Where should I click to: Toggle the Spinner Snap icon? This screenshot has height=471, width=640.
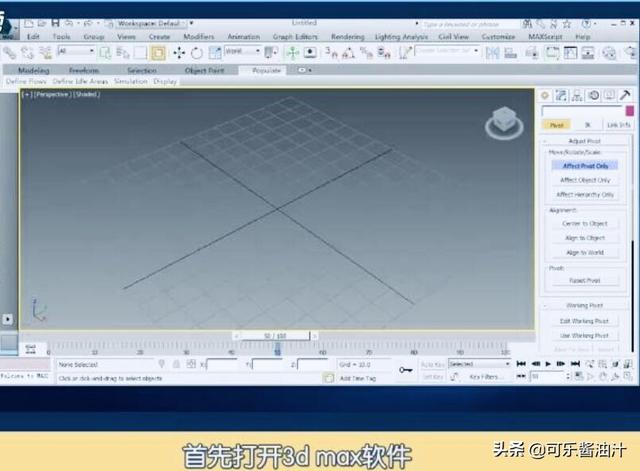[384, 52]
